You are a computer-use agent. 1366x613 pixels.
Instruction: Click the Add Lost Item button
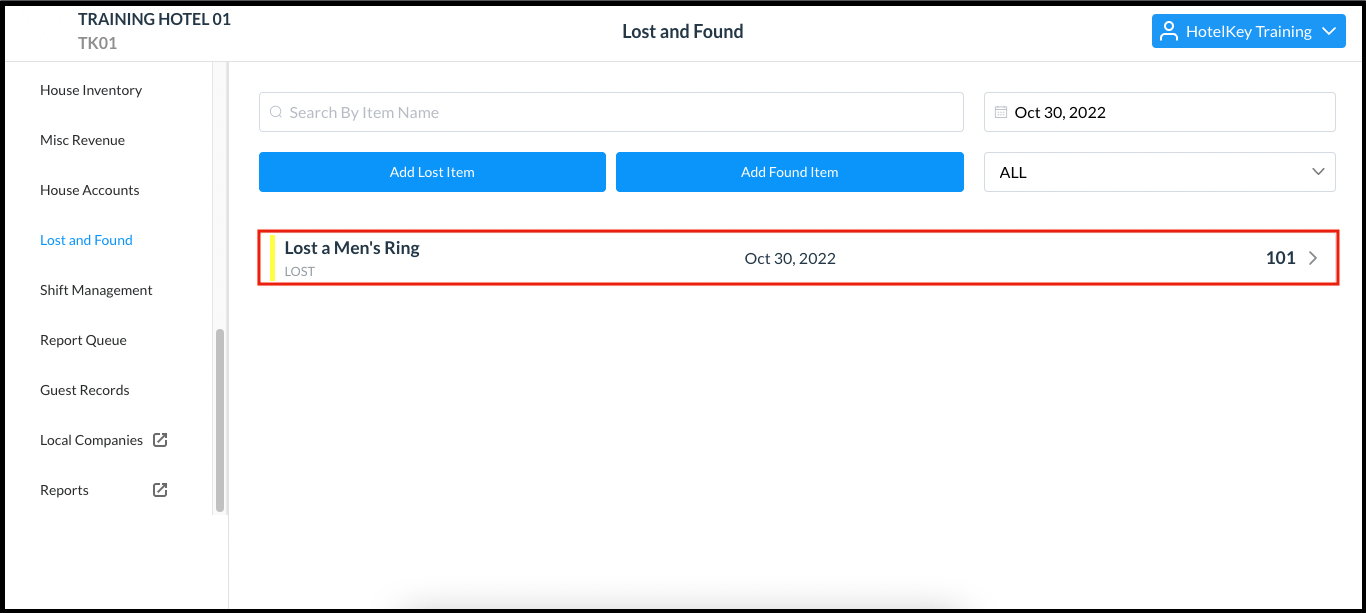(432, 172)
